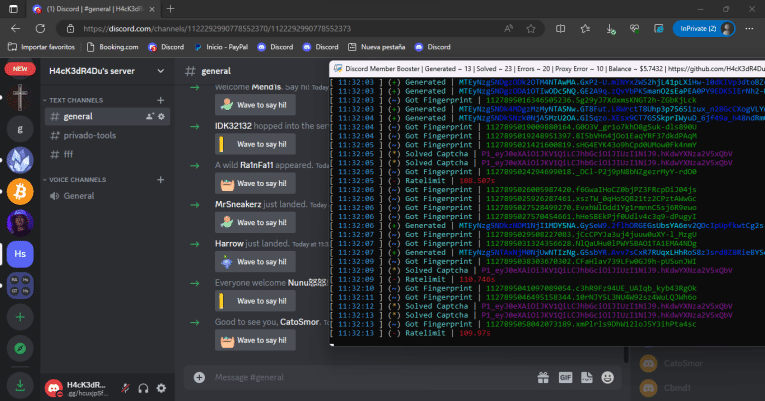Open Explore Discoverable Servers compass icon
The width and height of the screenshot is (765, 401).
(x=20, y=349)
